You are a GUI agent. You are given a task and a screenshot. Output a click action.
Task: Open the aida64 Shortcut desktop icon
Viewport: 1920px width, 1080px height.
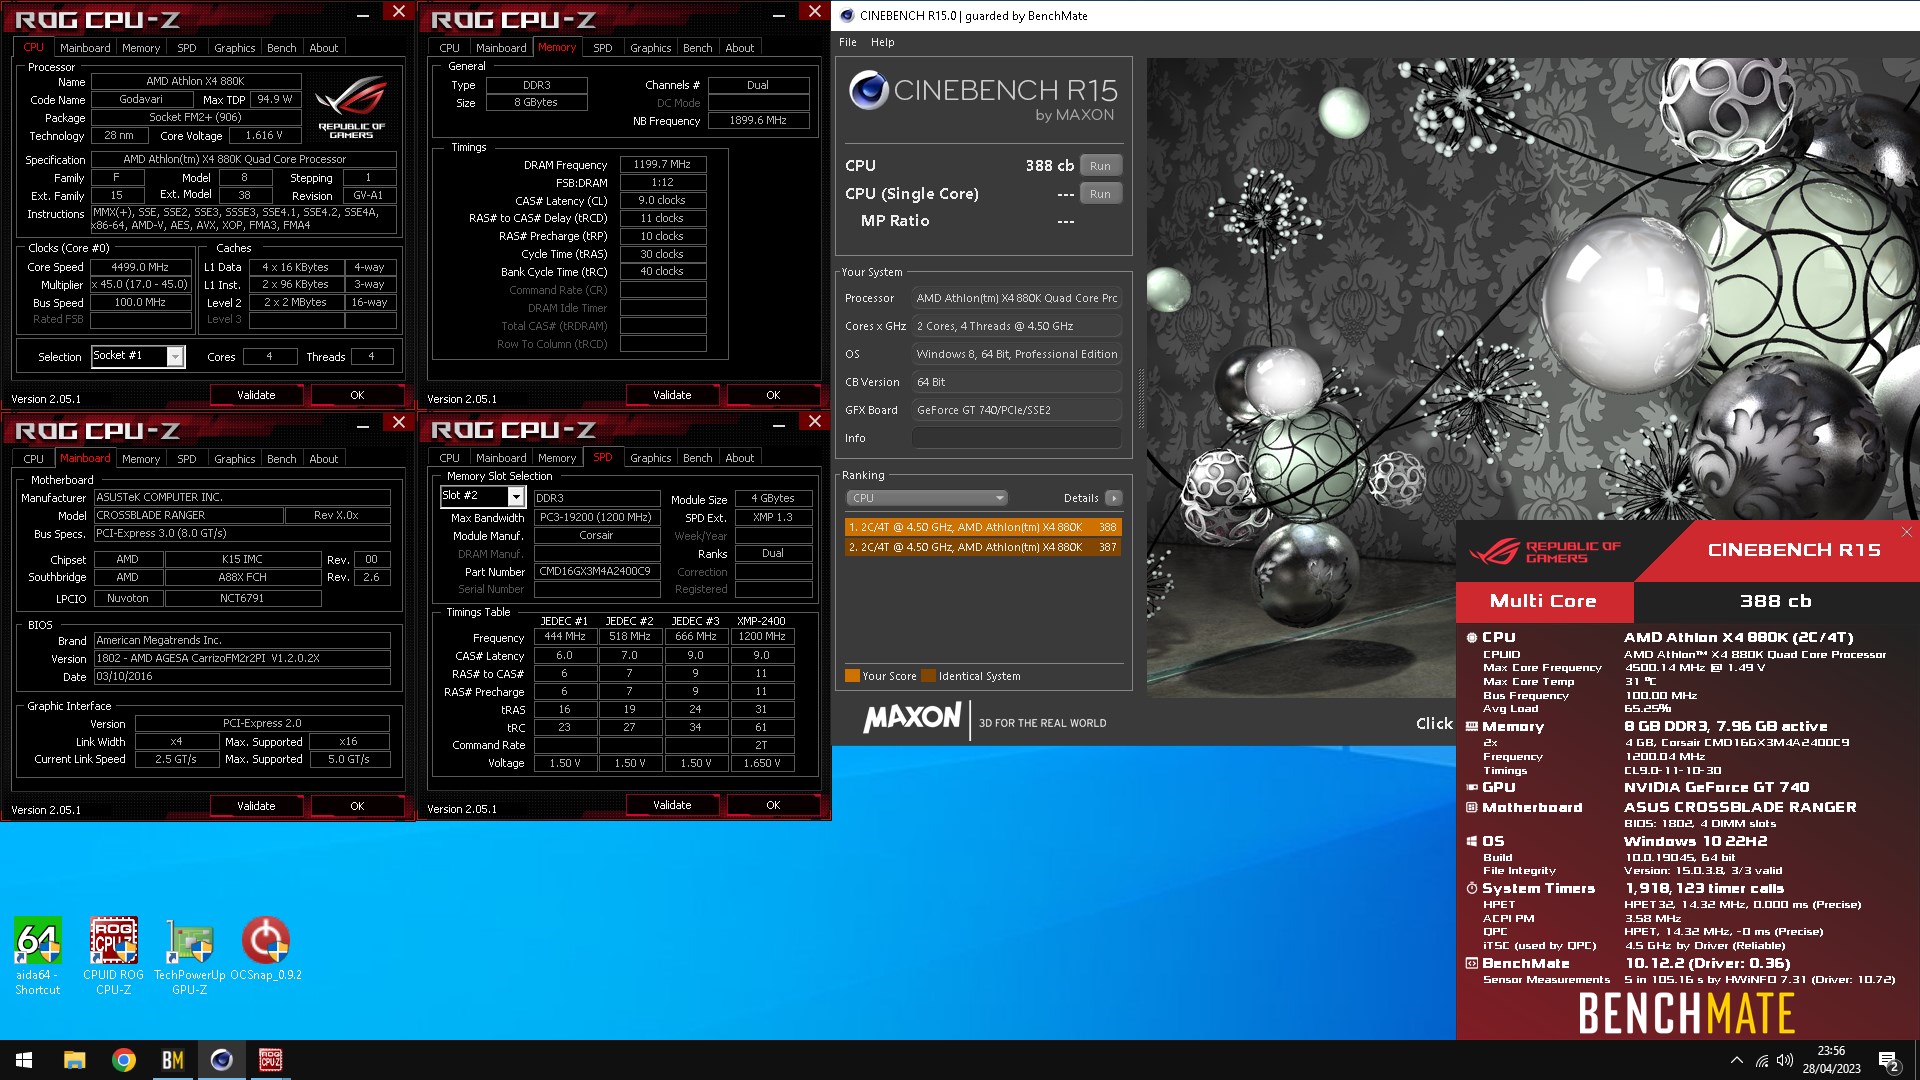38,955
